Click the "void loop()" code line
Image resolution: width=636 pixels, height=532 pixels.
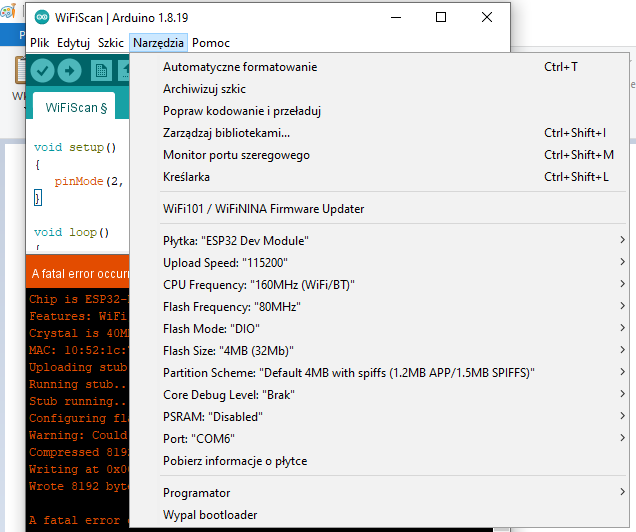tap(71, 232)
